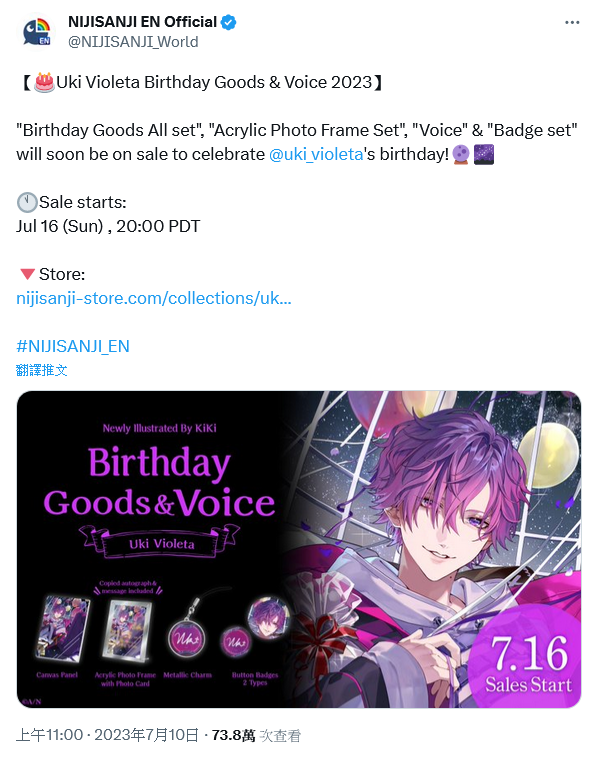
Task: Open the Birthday Goods promo image
Action: tap(299, 549)
